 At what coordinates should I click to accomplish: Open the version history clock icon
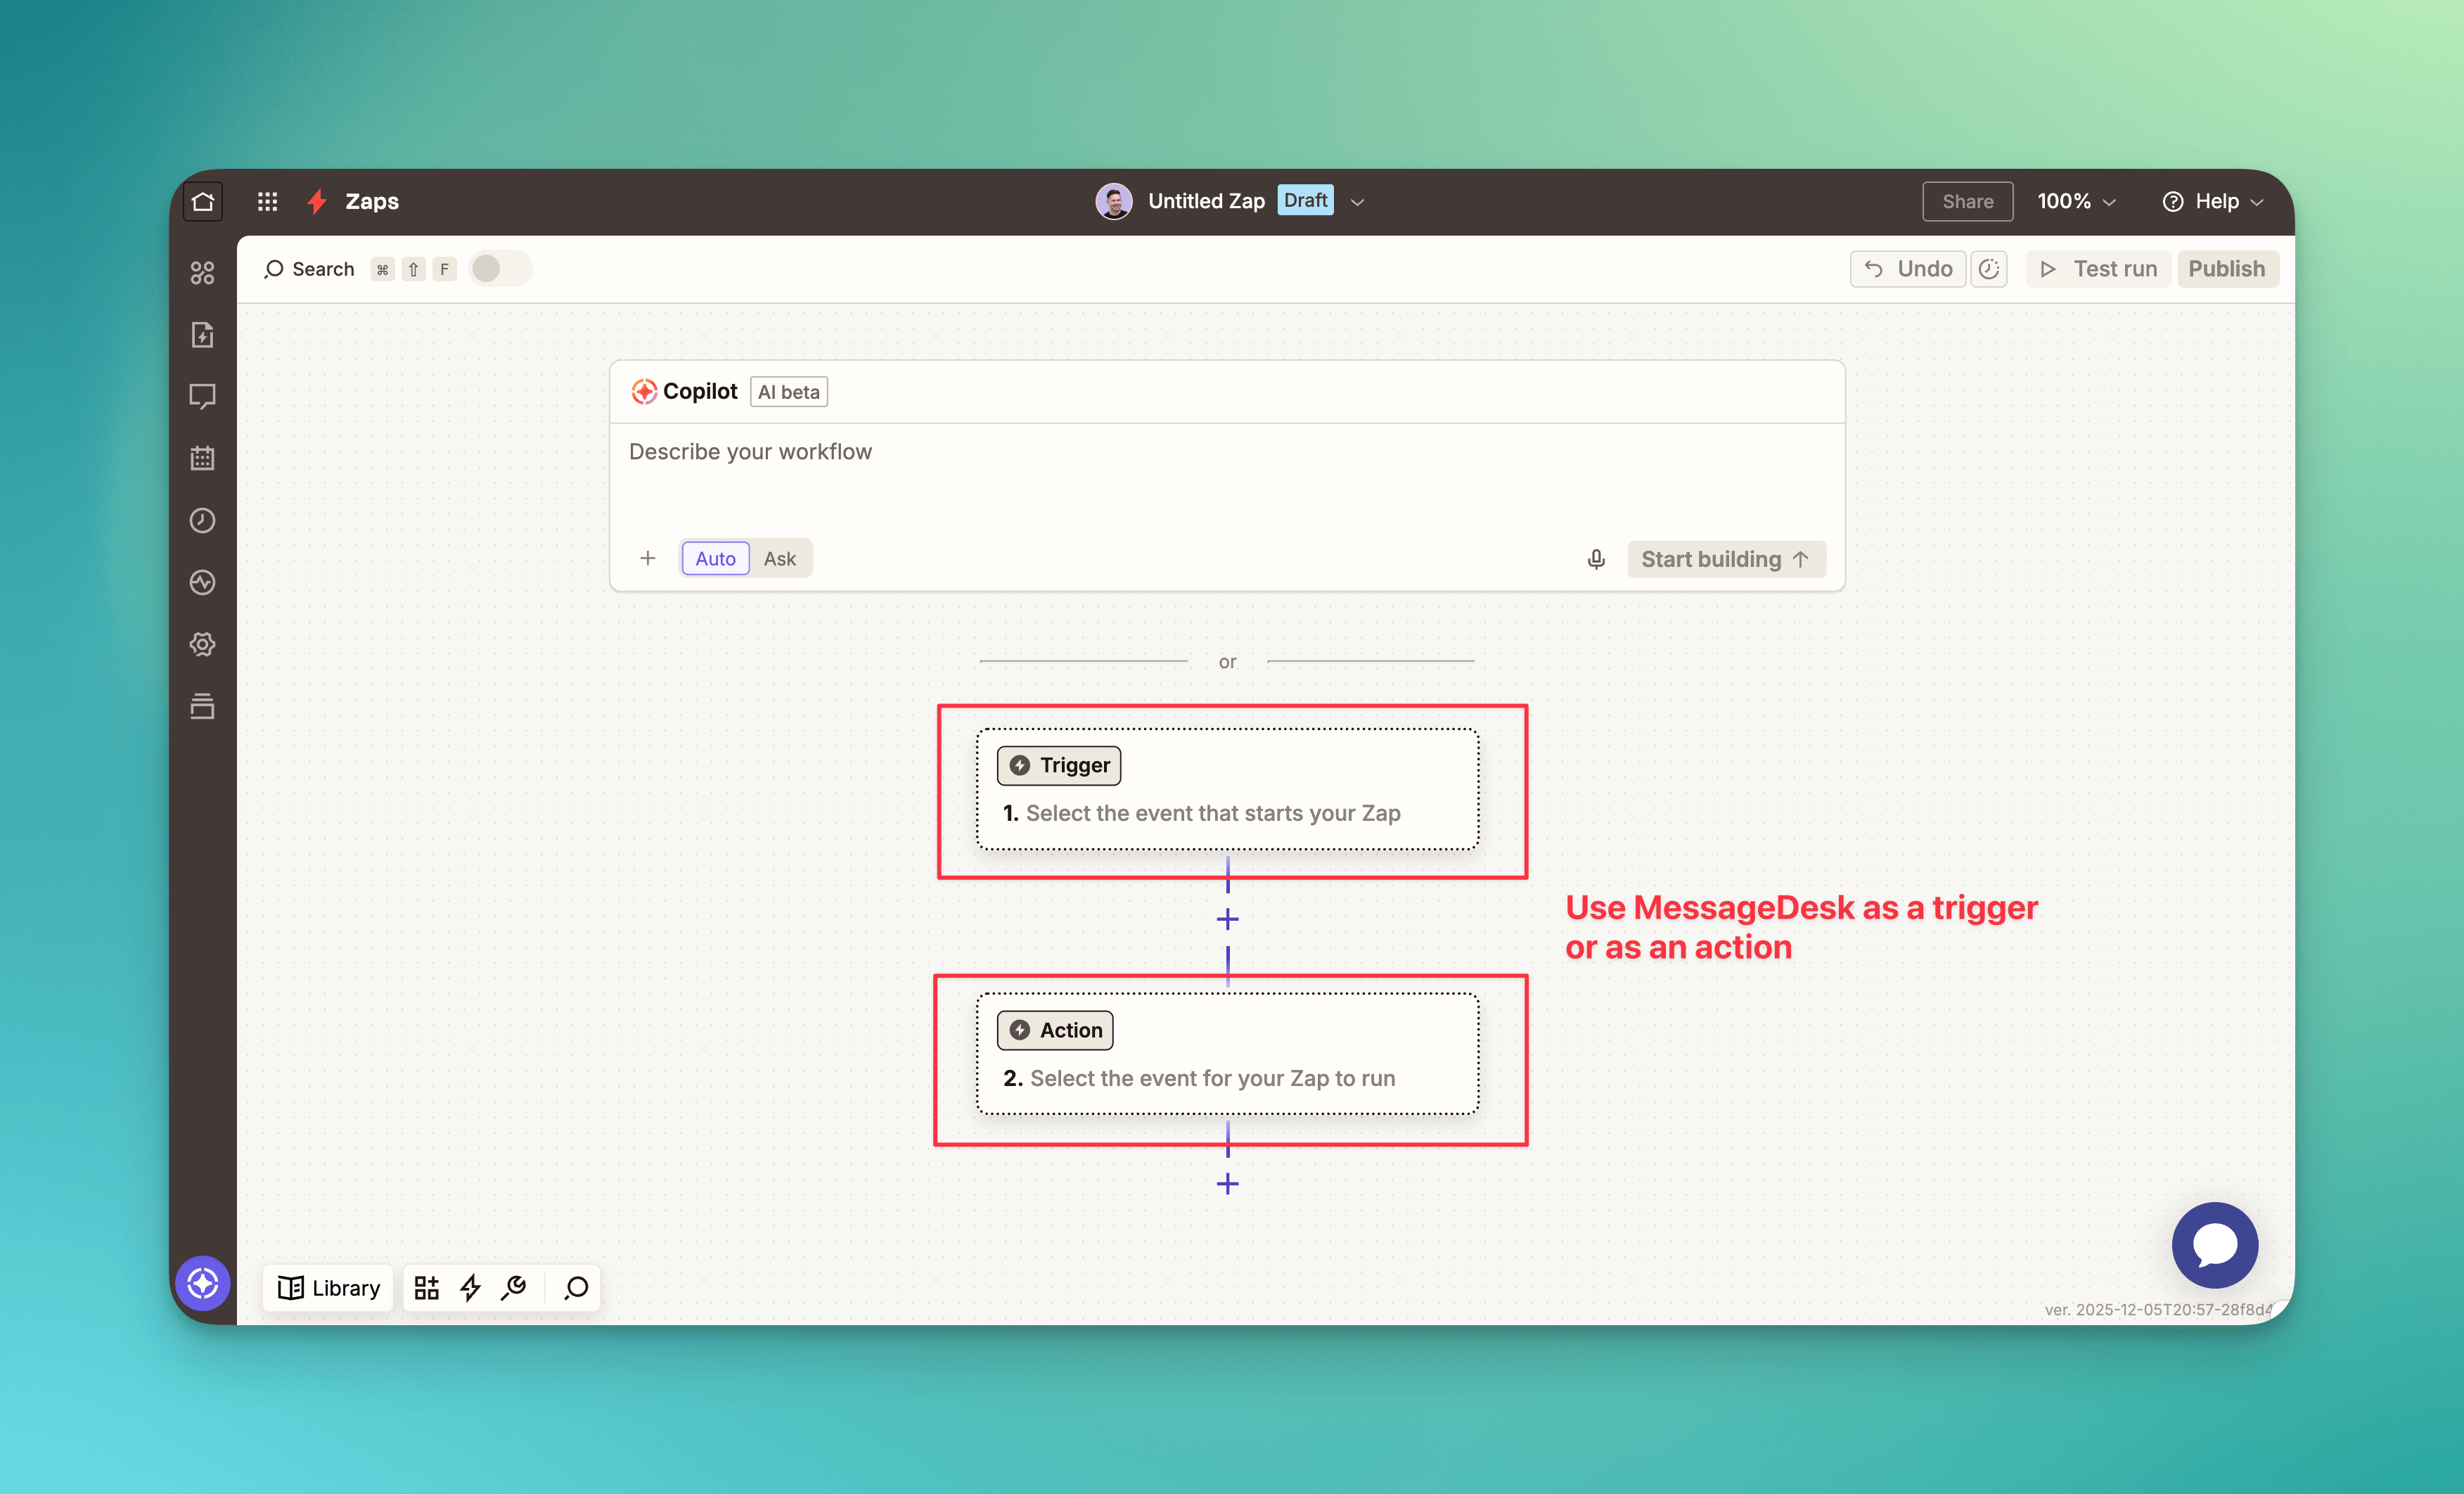pyautogui.click(x=1989, y=269)
